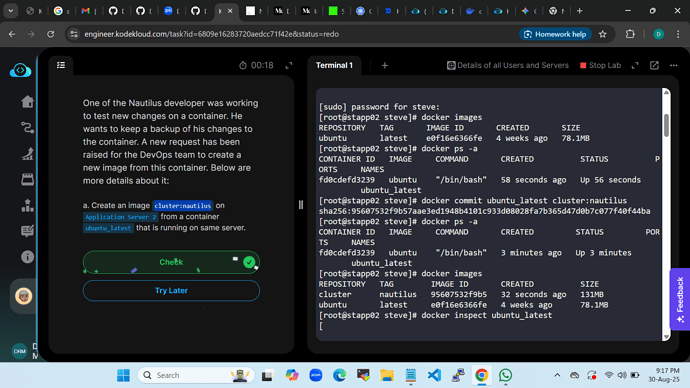Open more options ellipsis in terminal header
This screenshot has height=388, width=690.
(674, 65)
